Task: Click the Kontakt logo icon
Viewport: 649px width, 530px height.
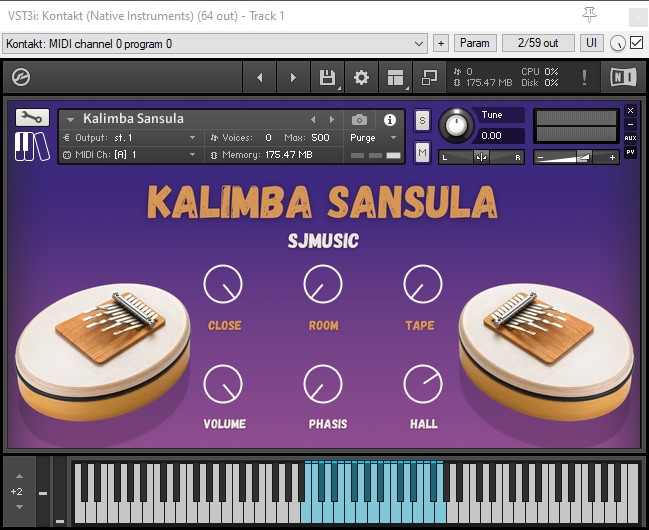Action: [x=21, y=77]
